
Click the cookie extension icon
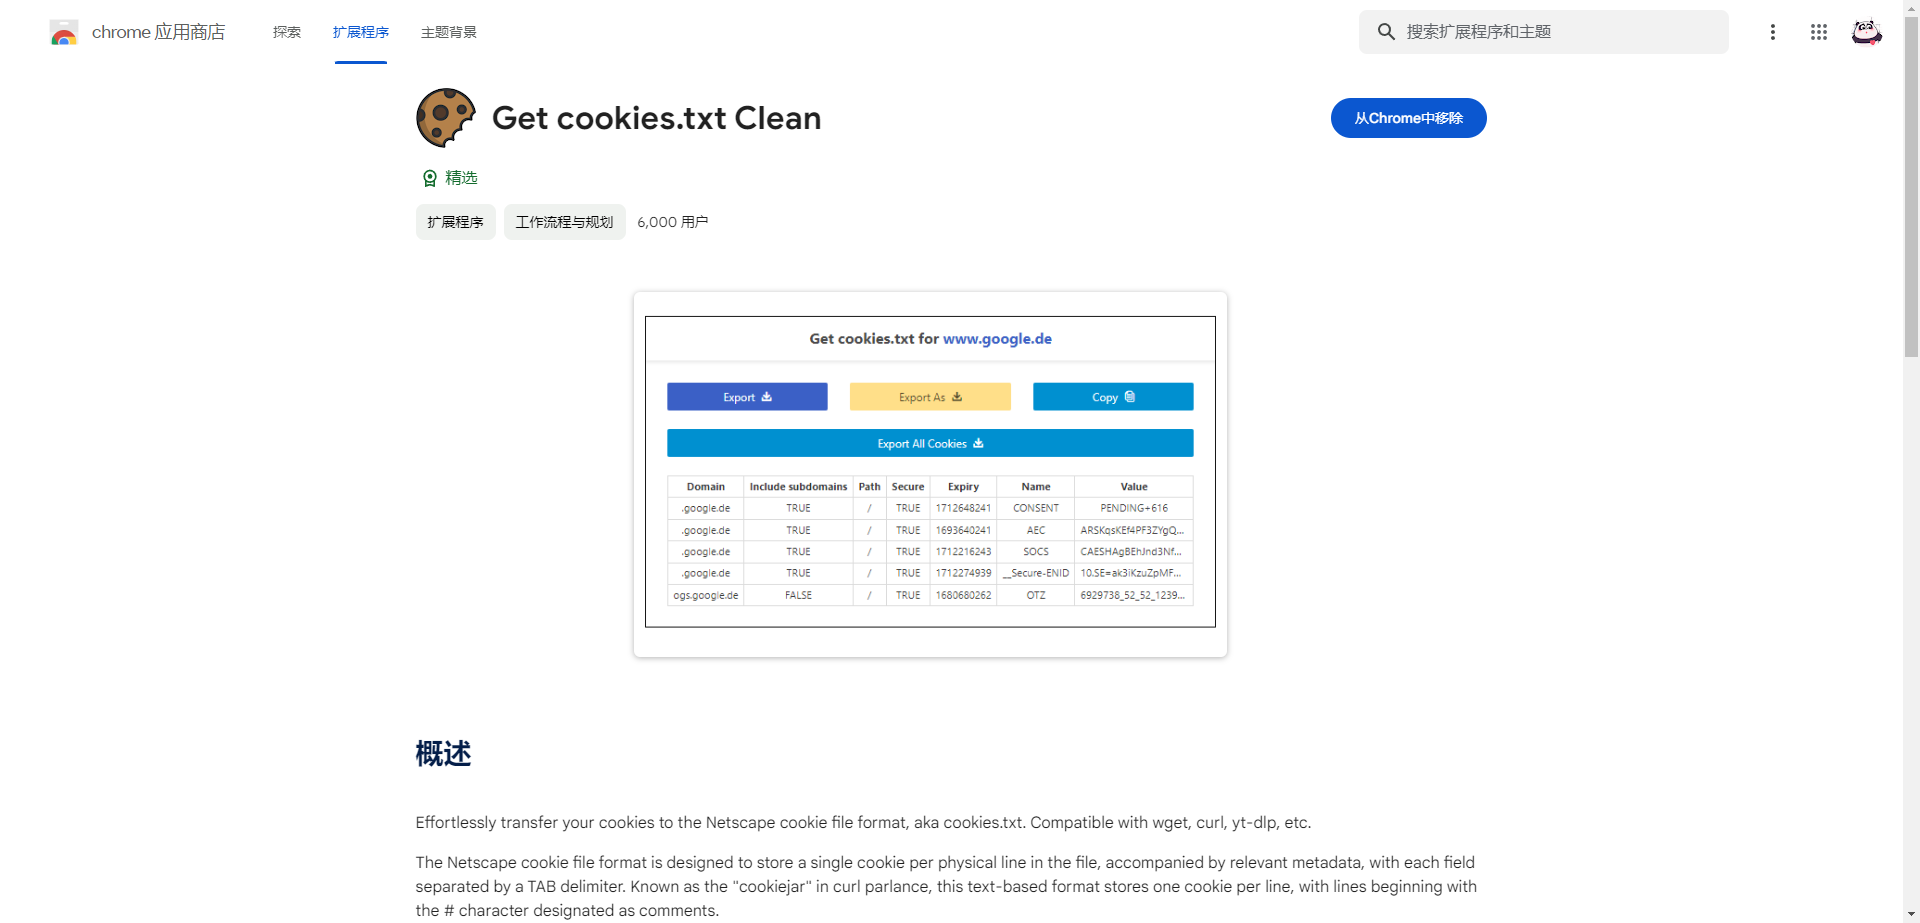[x=445, y=118]
